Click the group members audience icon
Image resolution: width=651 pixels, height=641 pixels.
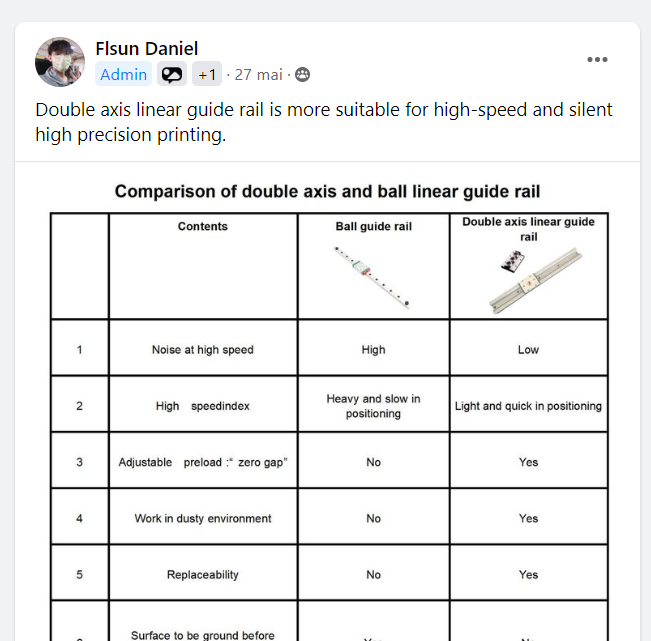302,74
